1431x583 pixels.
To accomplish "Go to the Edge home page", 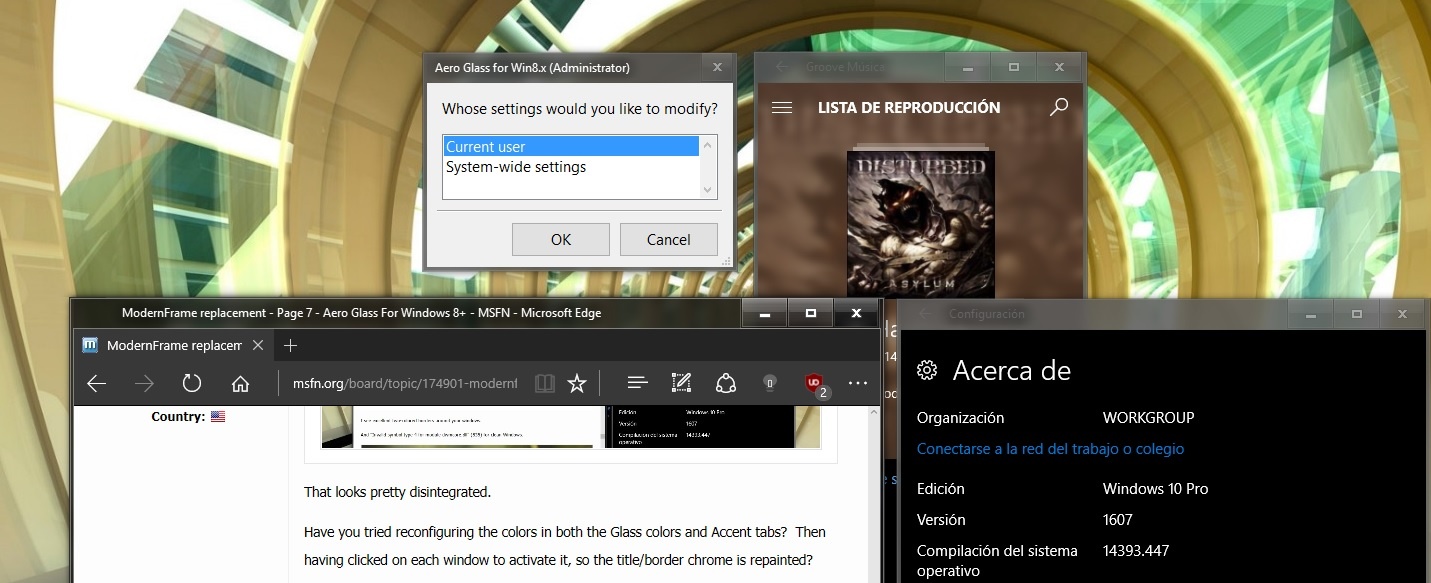I will click(x=240, y=383).
